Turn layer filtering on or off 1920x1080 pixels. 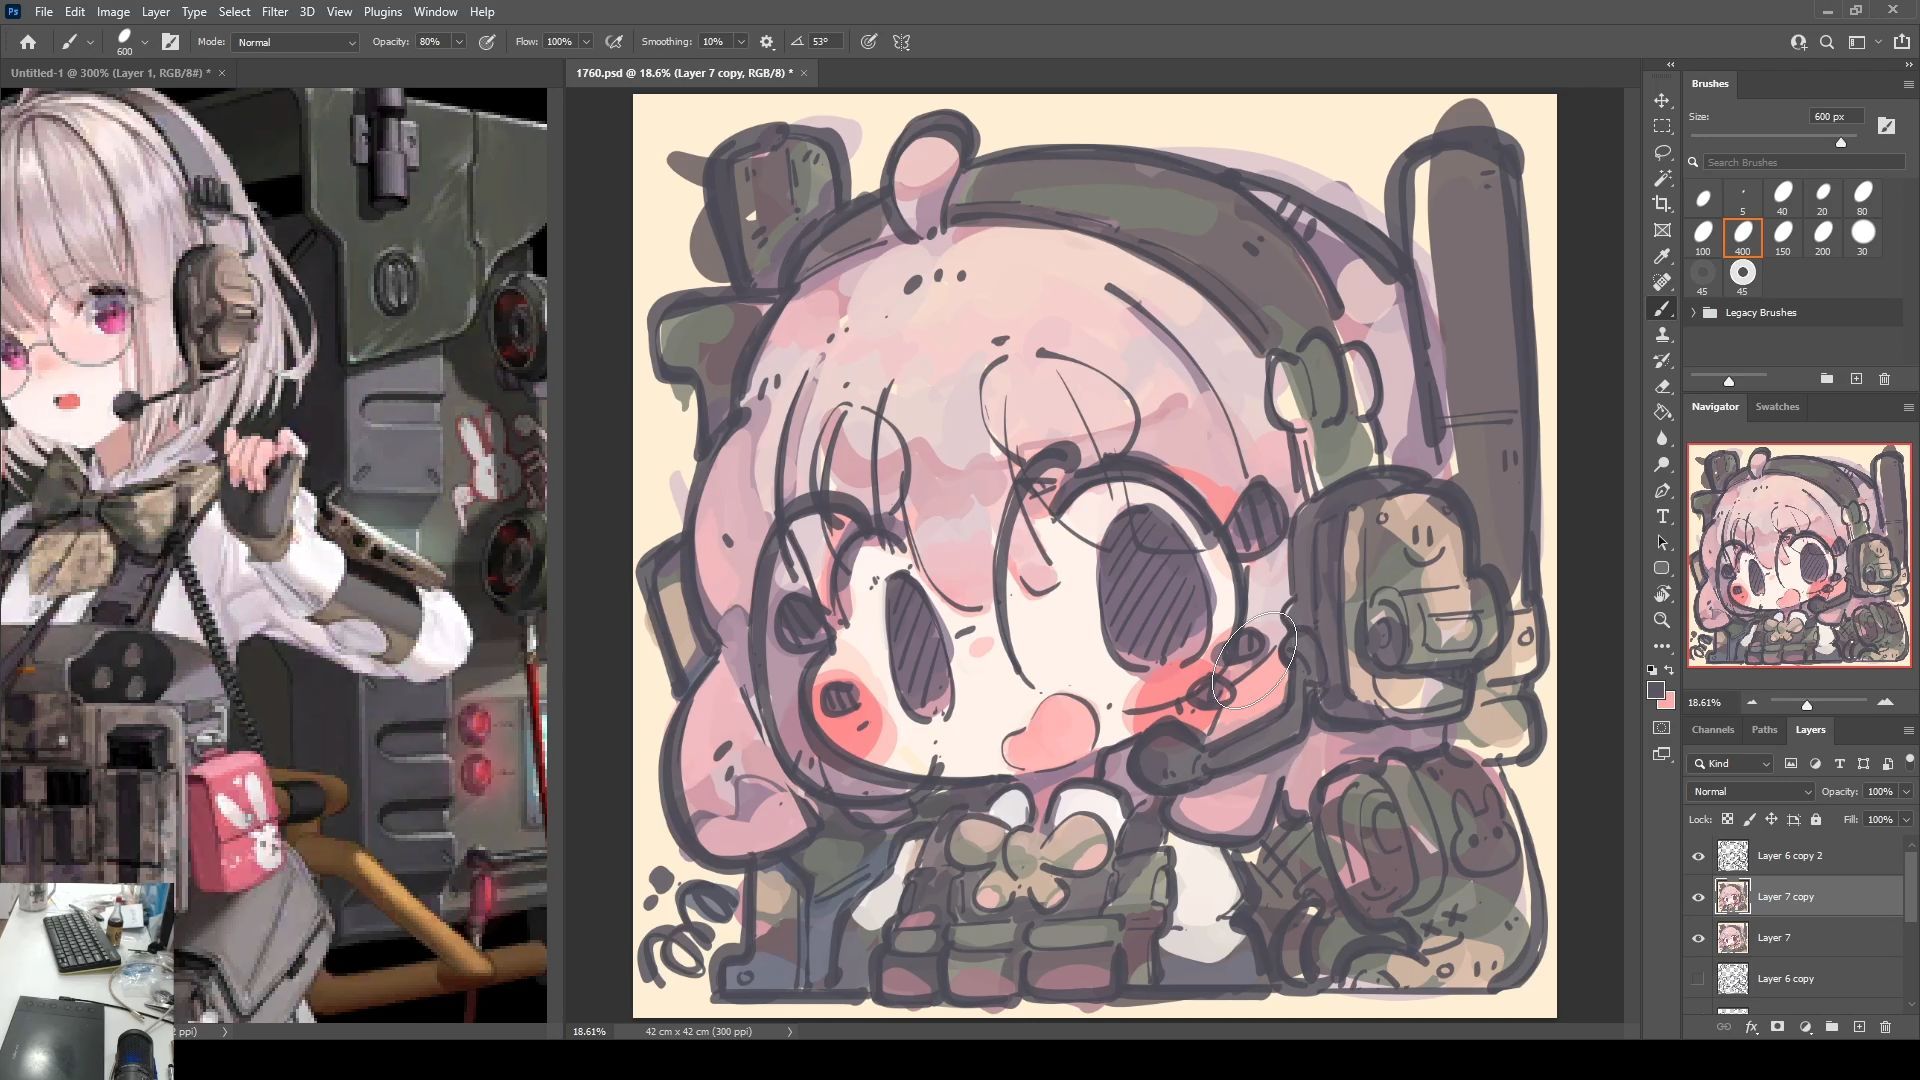[1909, 761]
